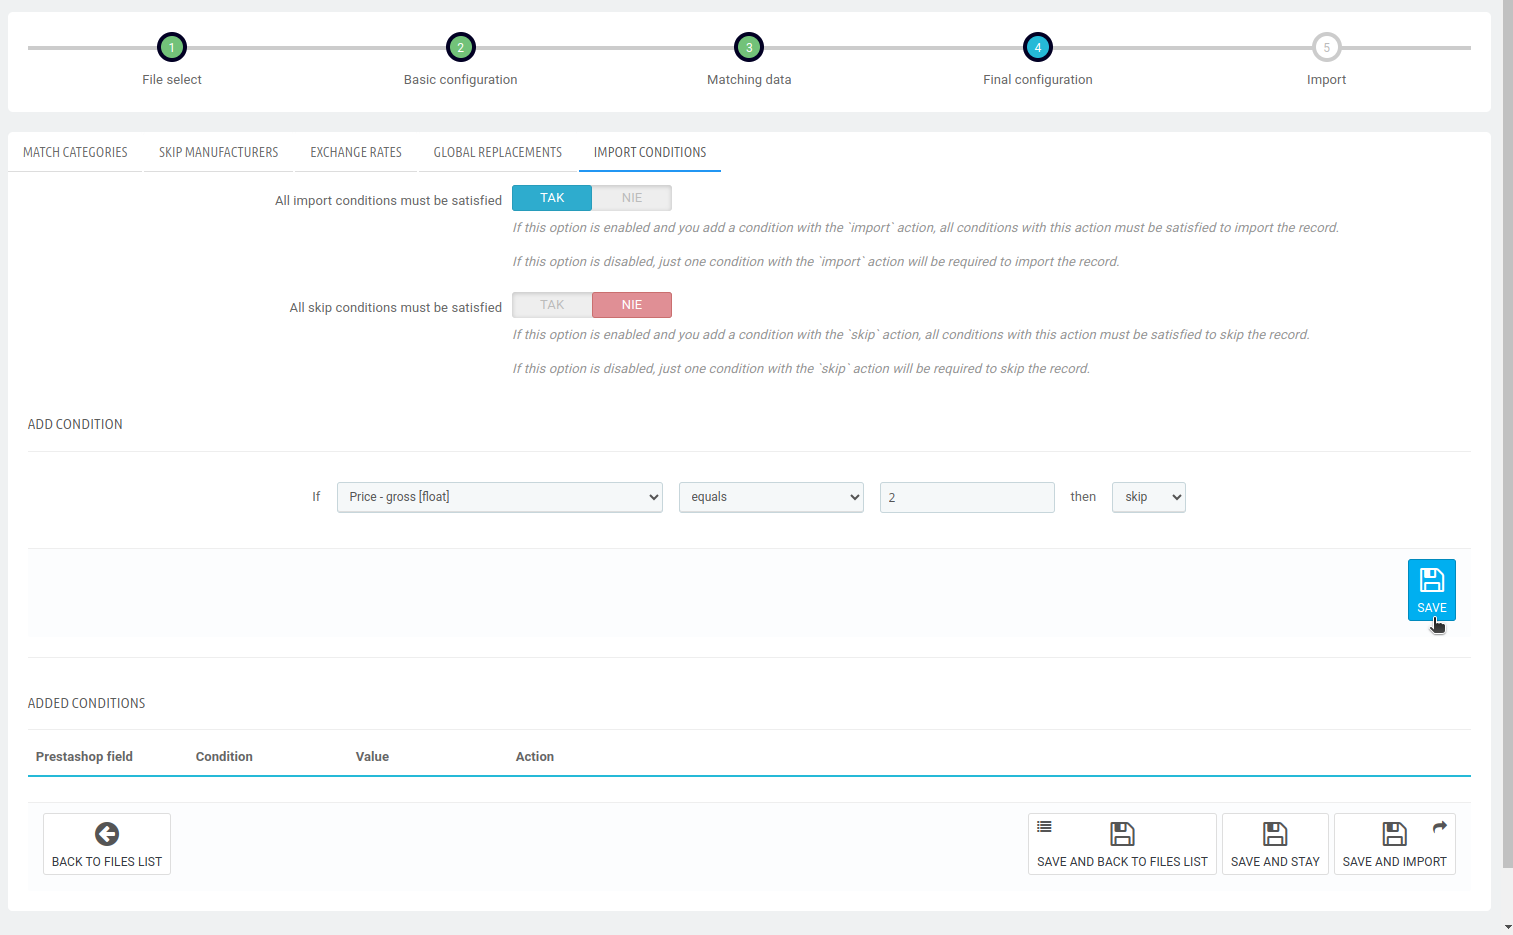
Task: Open the Skip Manufacturers tab
Action: (219, 152)
